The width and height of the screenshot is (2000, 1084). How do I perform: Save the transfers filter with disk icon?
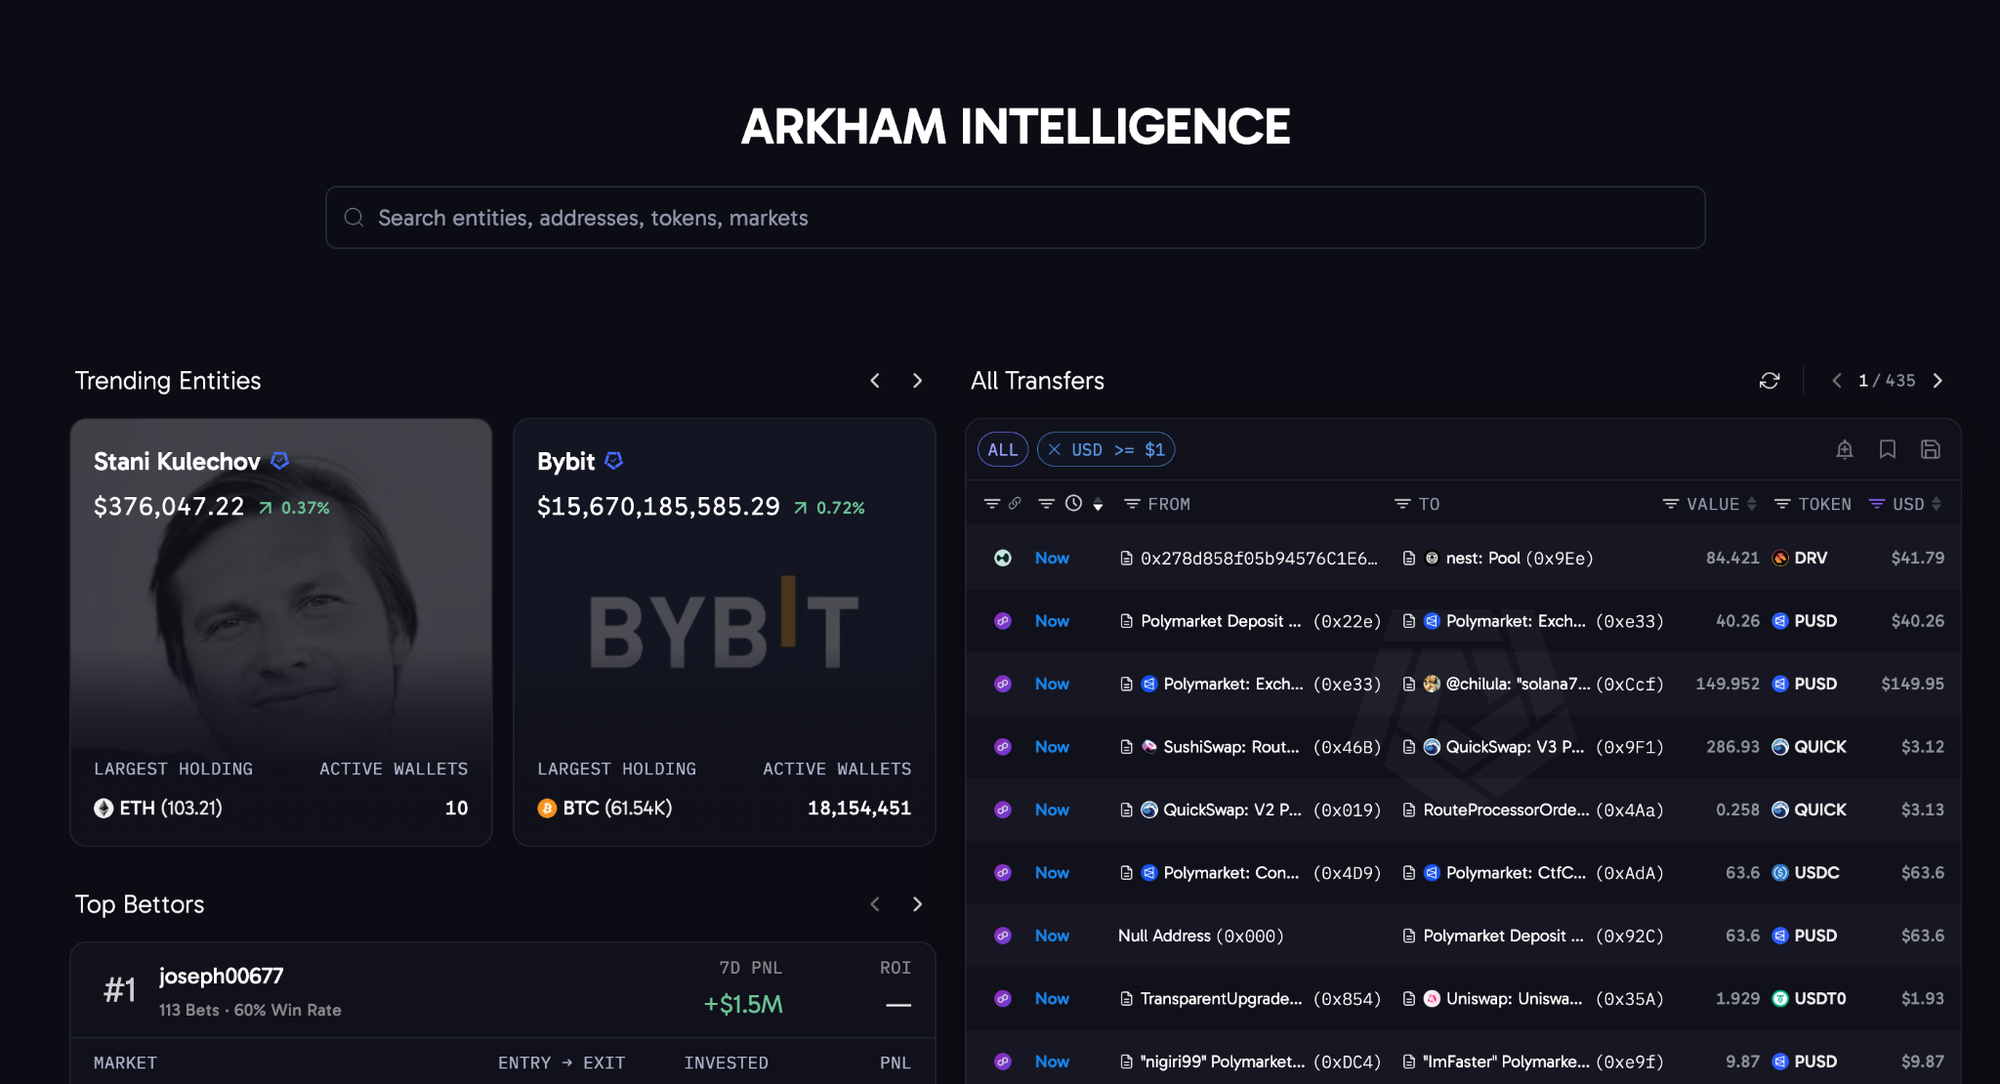(x=1930, y=450)
